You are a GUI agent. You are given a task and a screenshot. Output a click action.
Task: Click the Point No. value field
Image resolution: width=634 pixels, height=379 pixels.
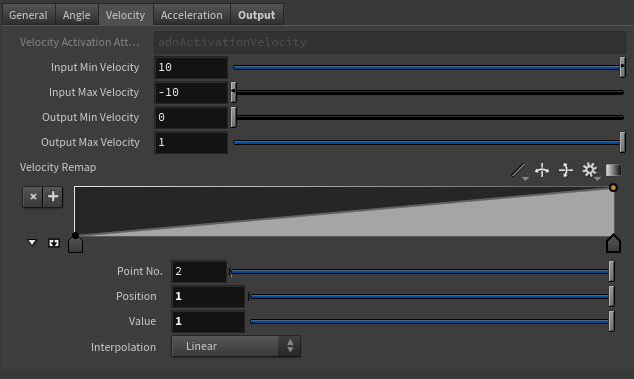[199, 271]
